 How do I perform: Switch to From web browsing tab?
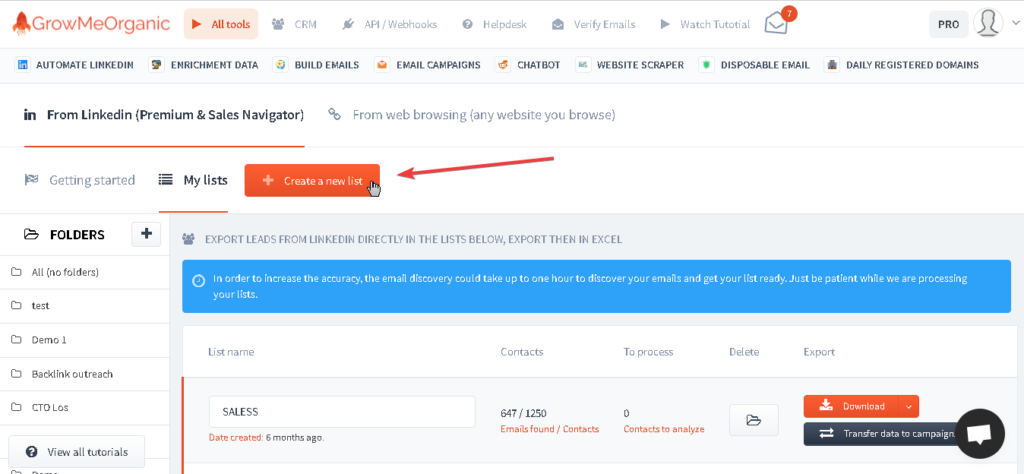click(472, 115)
